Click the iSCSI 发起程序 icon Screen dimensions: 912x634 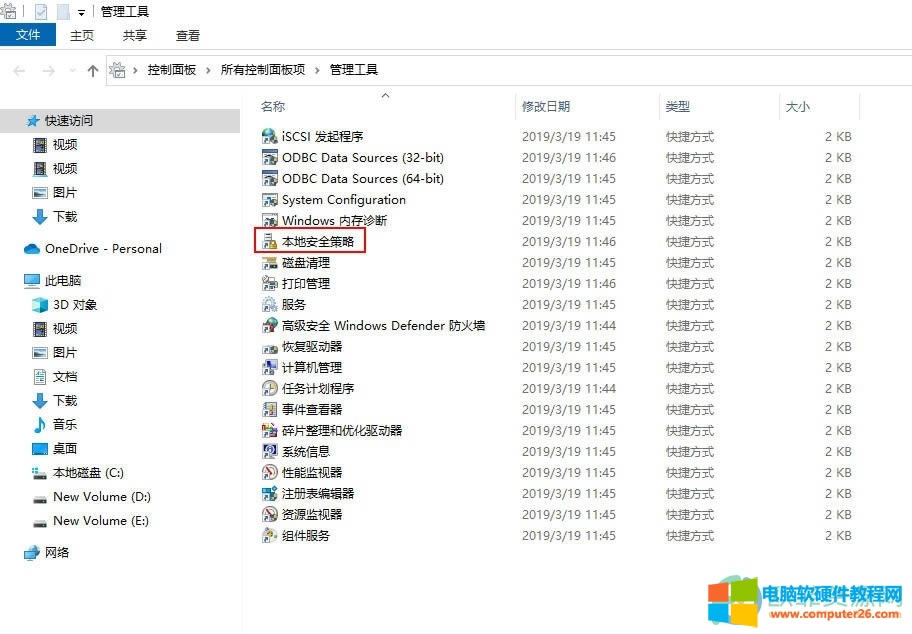tap(269, 136)
